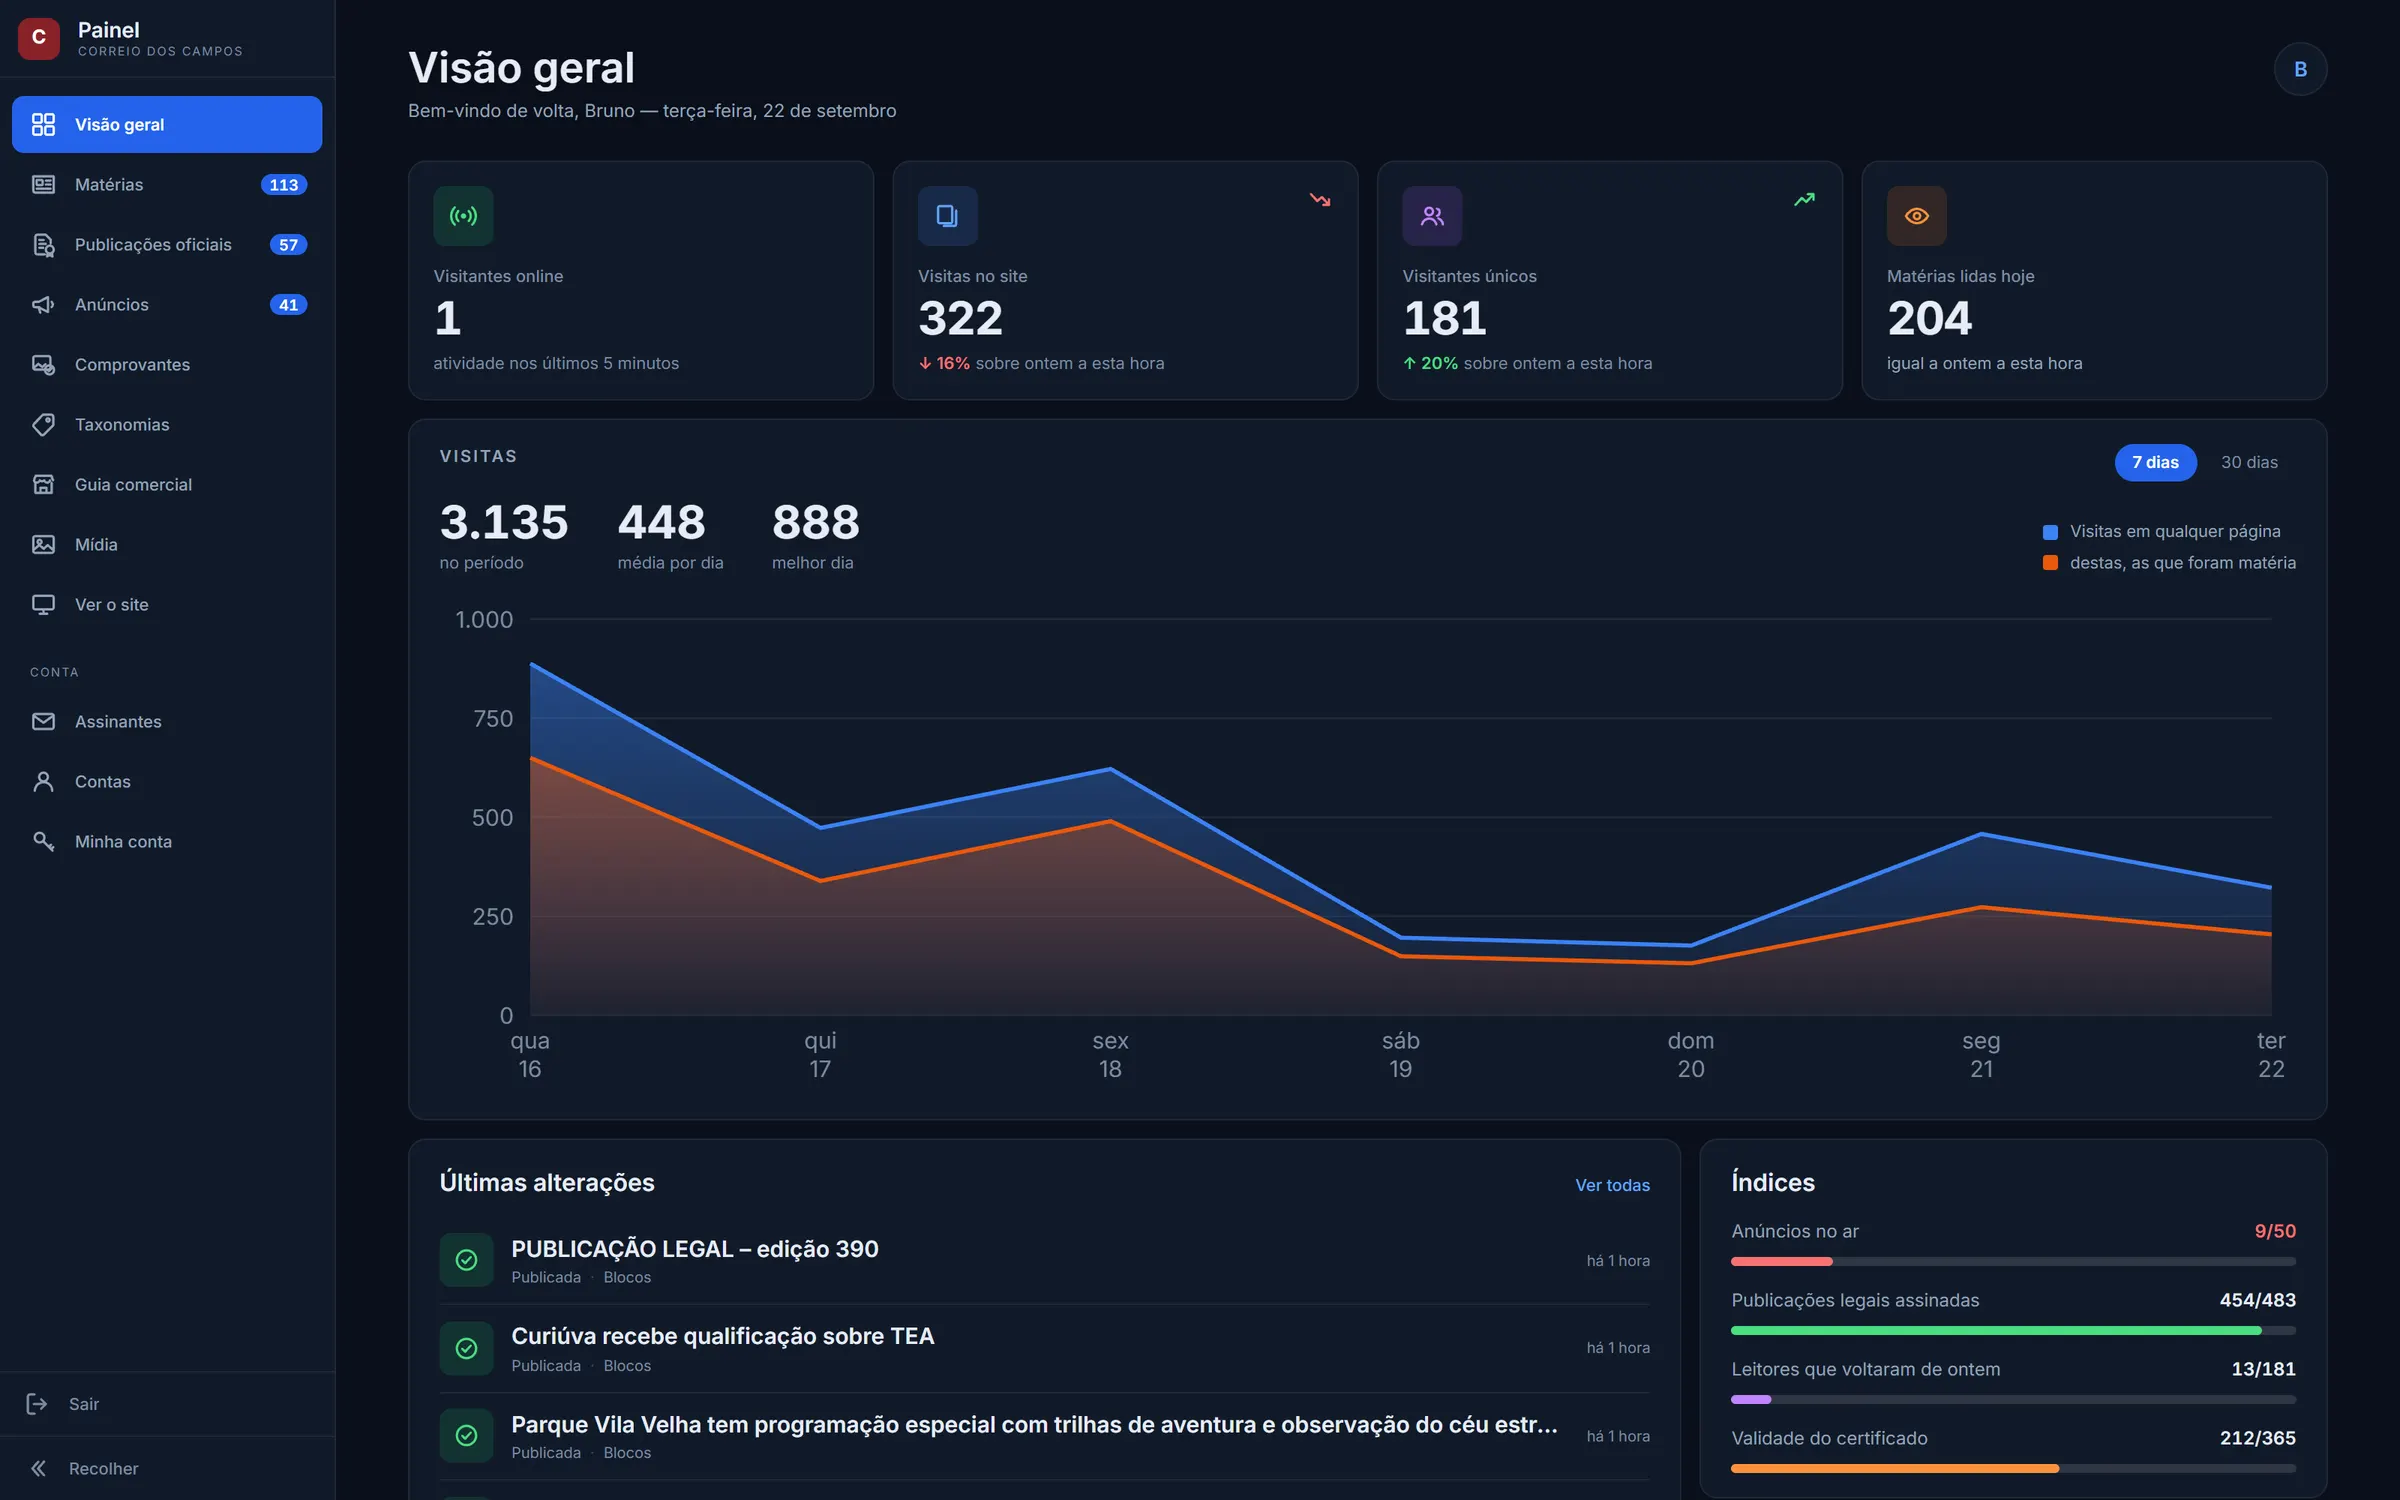Click the Mídia image icon
This screenshot has width=2400, height=1500.
click(x=43, y=544)
